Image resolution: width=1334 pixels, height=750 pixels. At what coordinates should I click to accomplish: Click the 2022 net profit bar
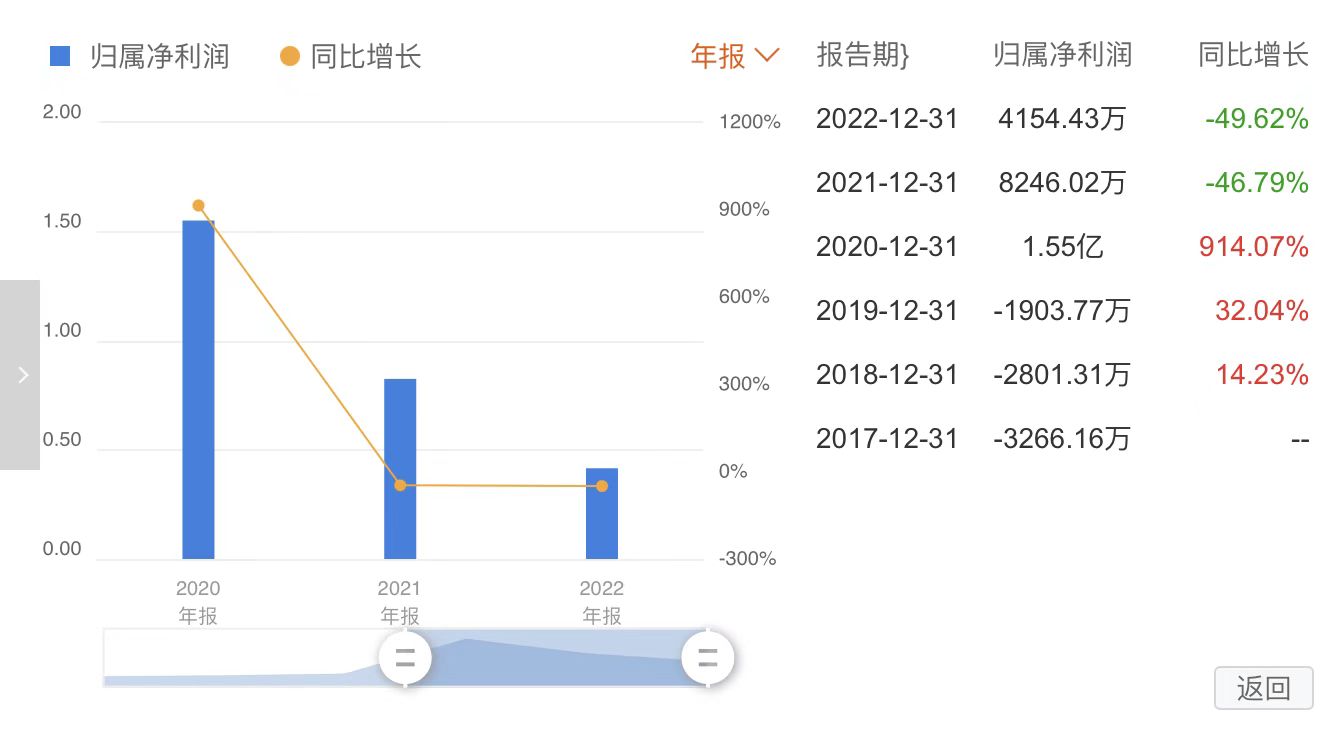pos(602,513)
